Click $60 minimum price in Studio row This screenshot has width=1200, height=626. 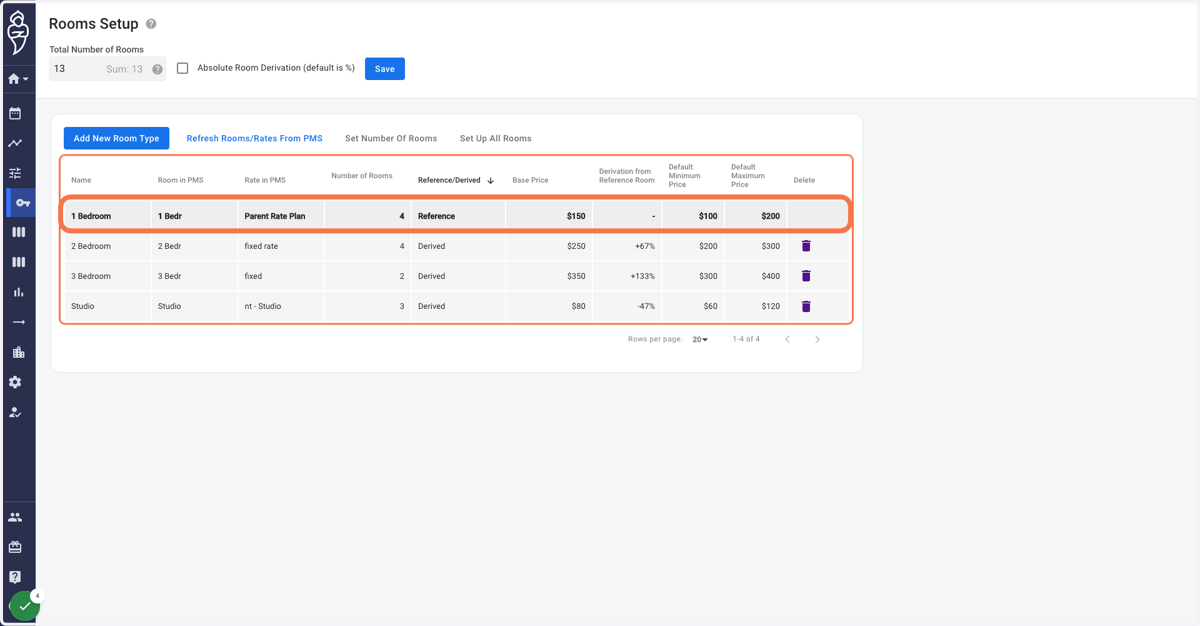coord(693,306)
